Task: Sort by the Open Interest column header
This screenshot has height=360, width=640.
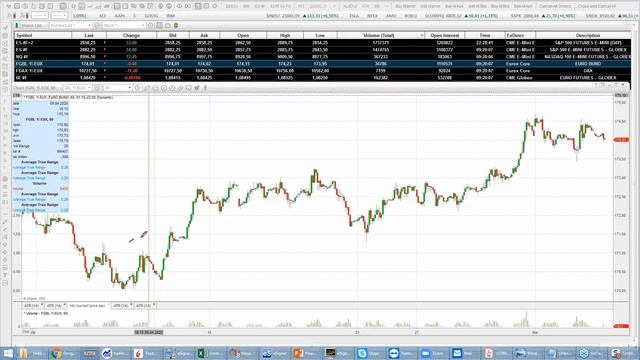Action: tap(444, 36)
